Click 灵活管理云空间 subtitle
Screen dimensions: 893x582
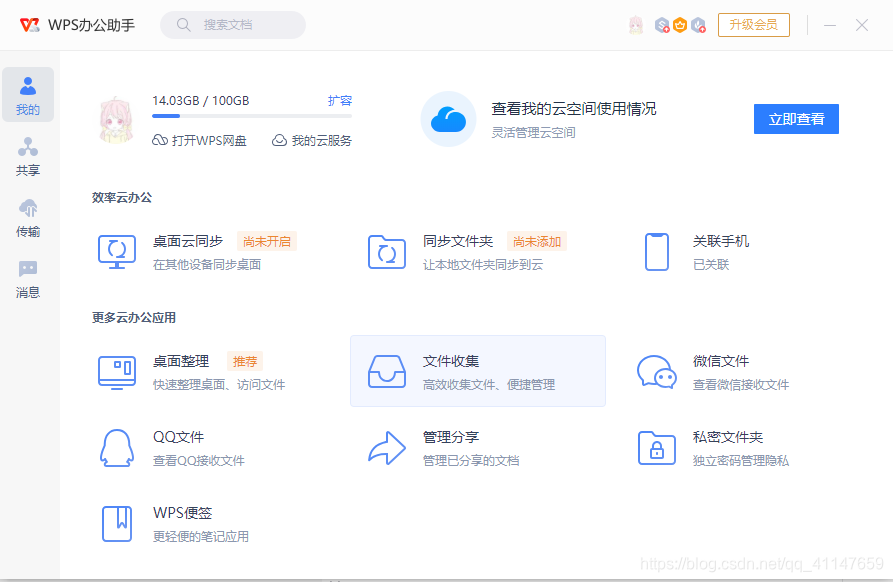[533, 133]
